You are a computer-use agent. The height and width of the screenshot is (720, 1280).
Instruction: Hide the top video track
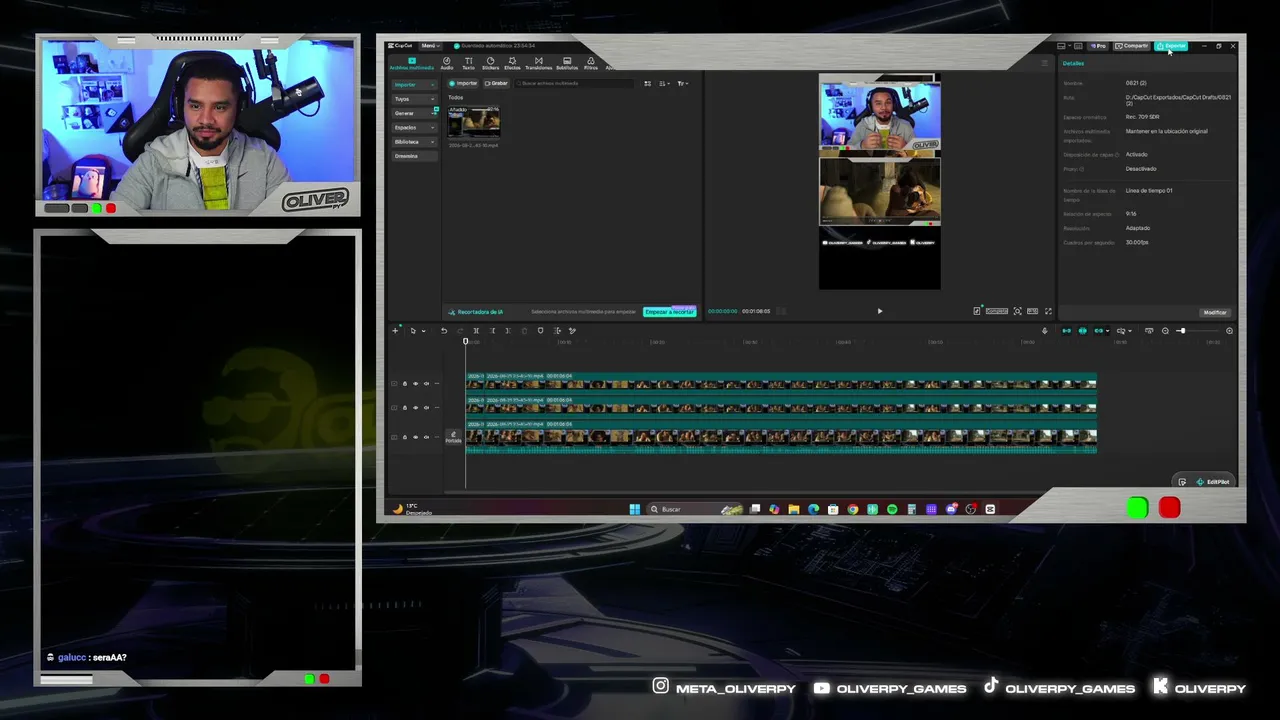(x=416, y=383)
